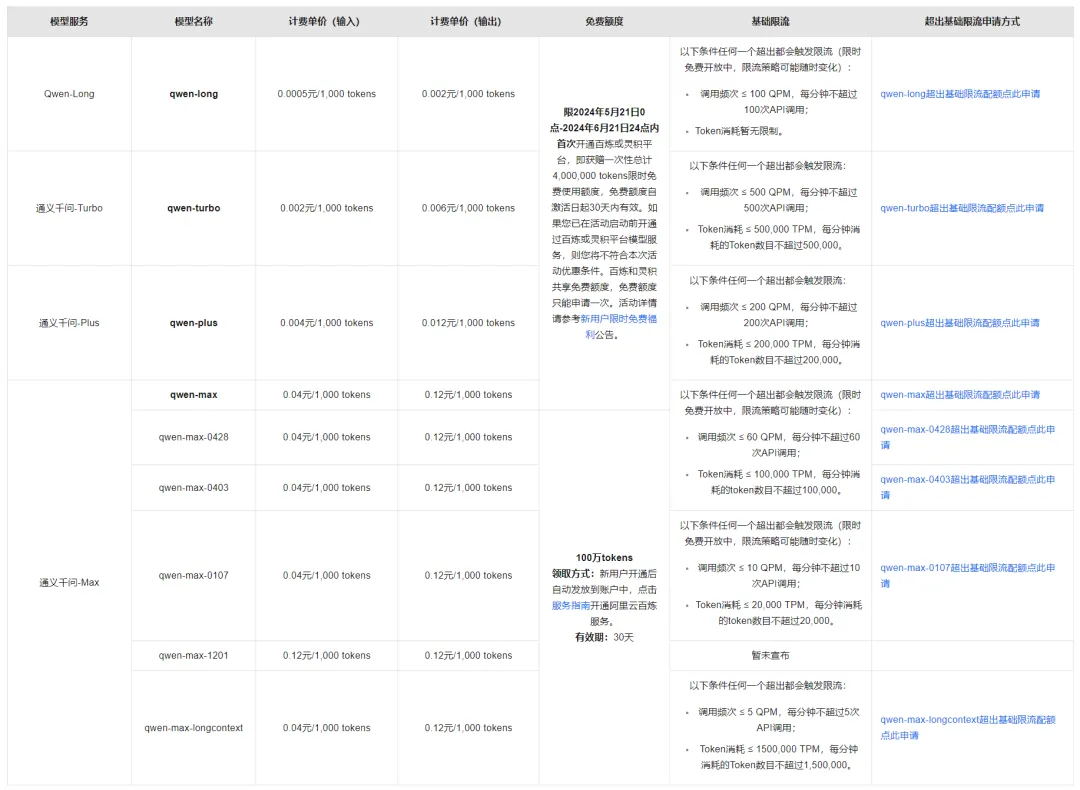Click the bold qwen-turbo model name cell
Viewport: 1080px width, 790px height.
194,209
